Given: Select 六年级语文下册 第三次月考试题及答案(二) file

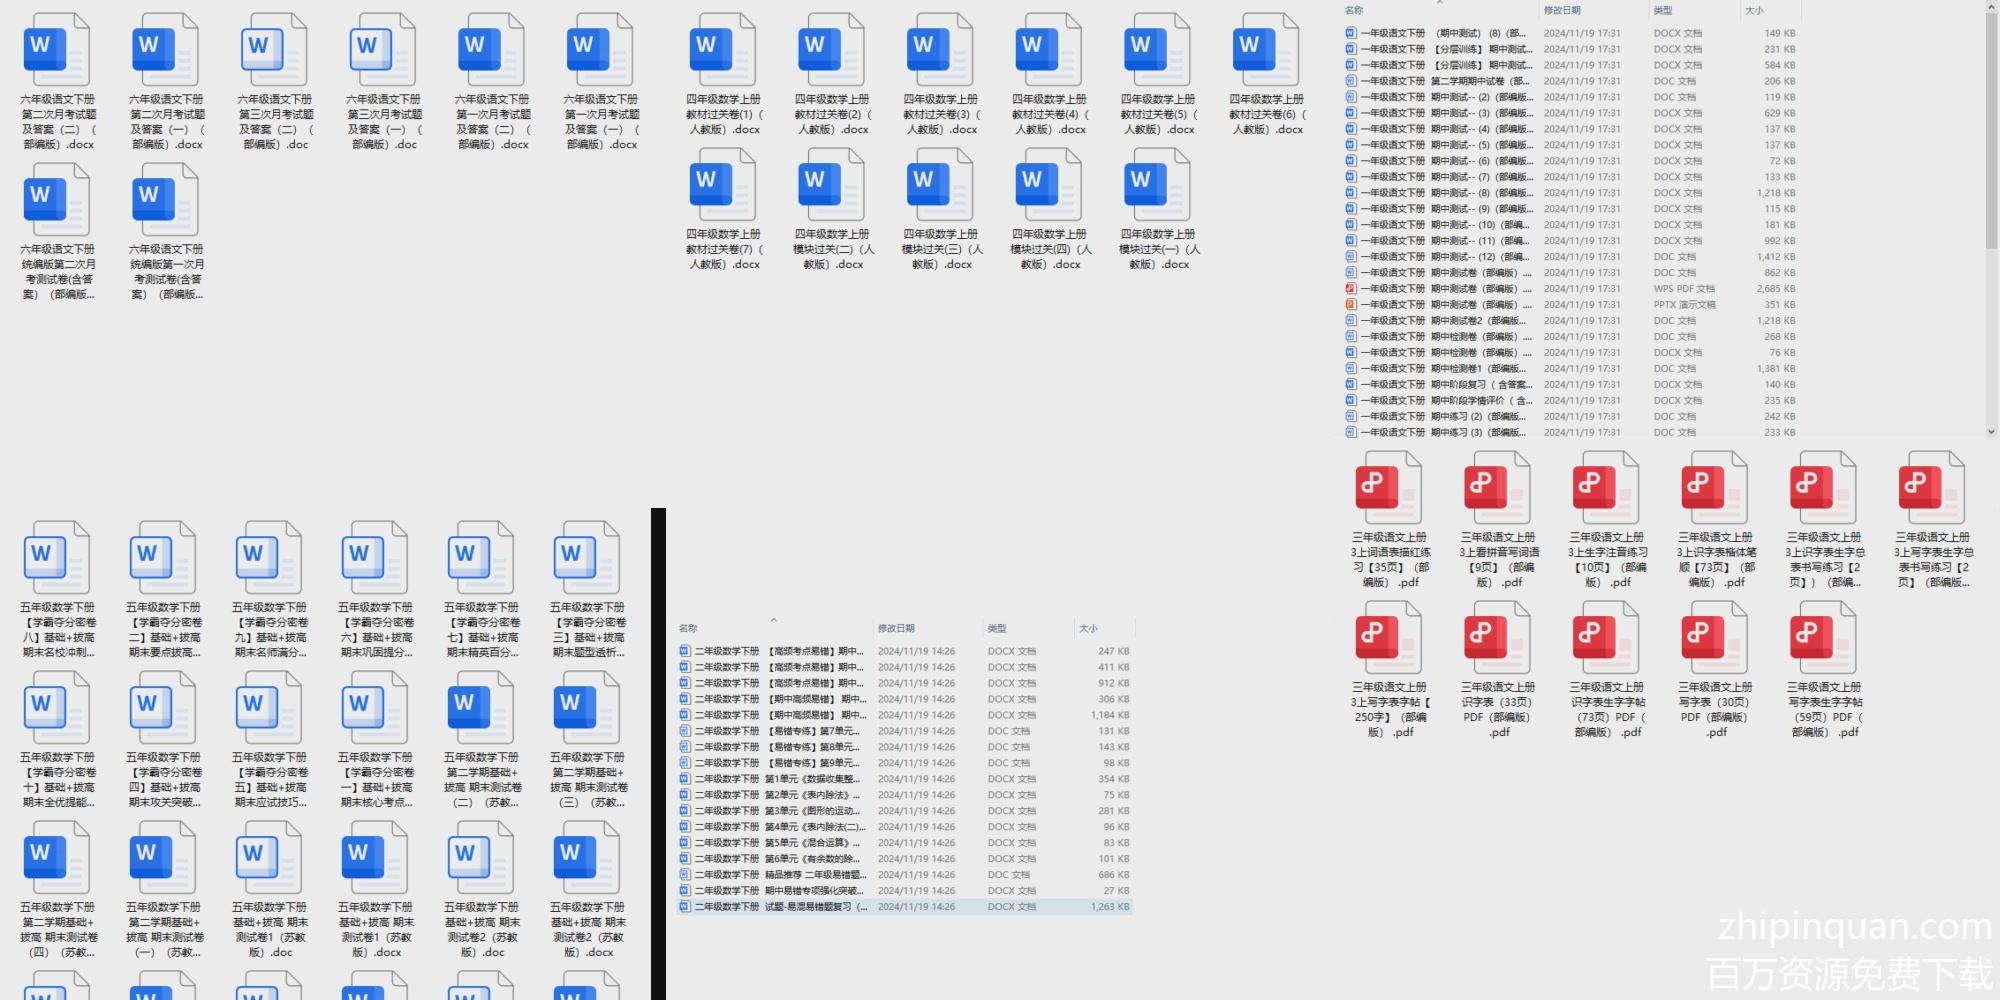Looking at the screenshot, I should tap(274, 52).
